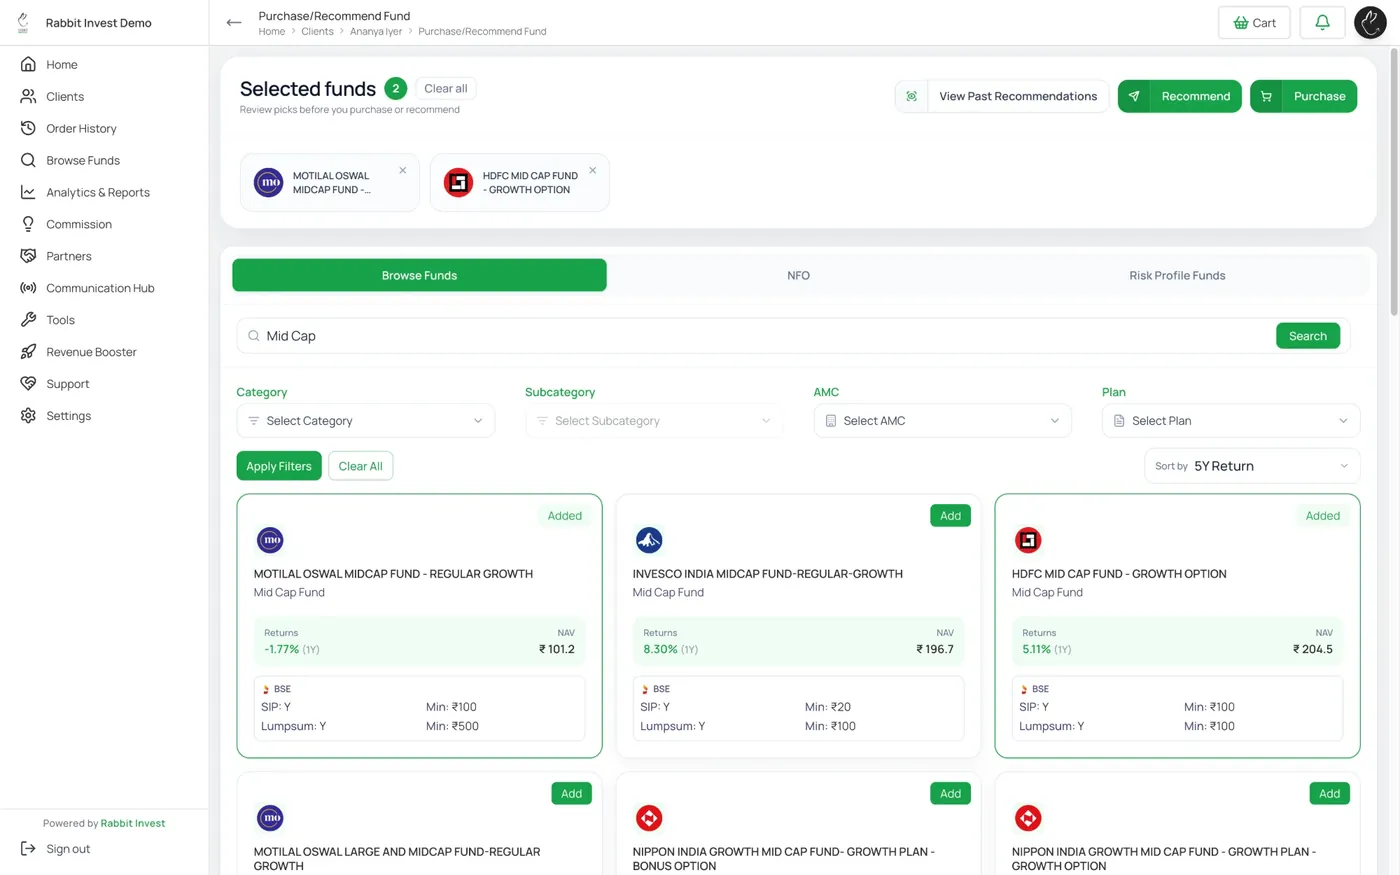Add Invesco India Midcap Fund

click(950, 516)
